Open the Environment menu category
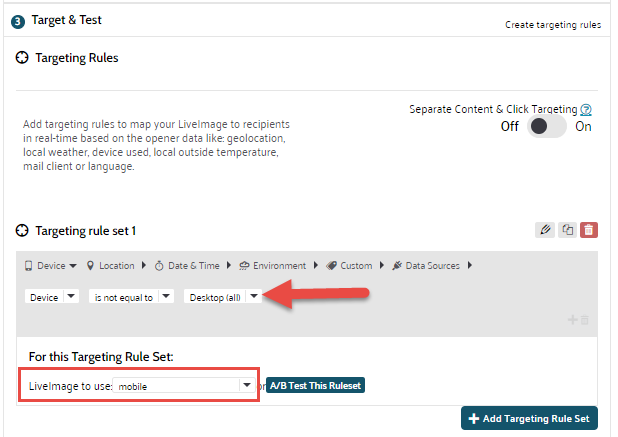Viewport: 618px width, 437px height. pos(275,266)
